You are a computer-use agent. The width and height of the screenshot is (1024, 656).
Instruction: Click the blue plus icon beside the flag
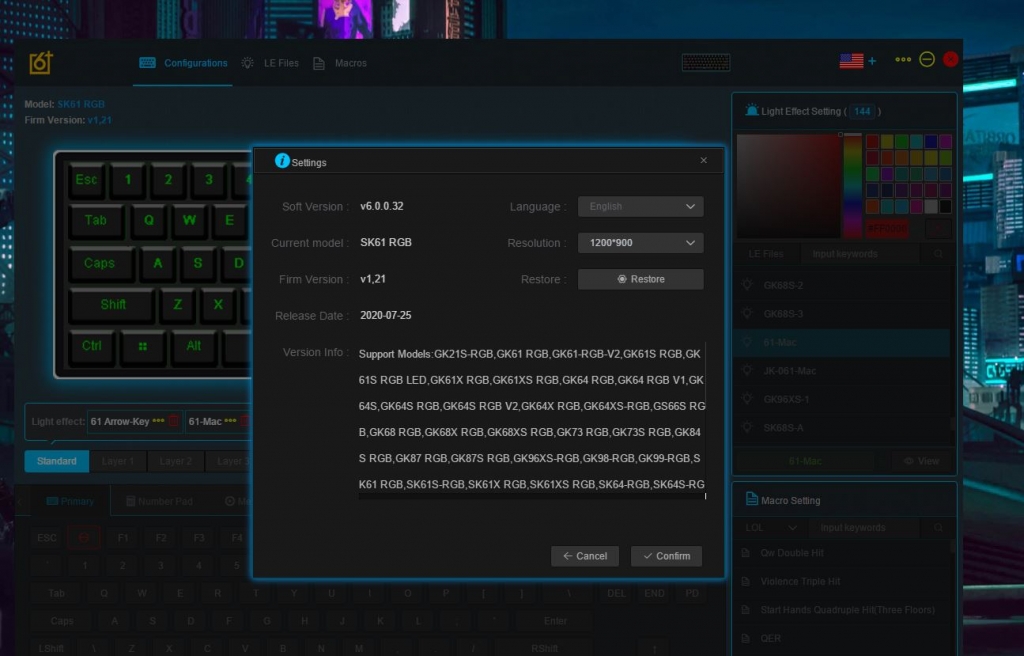(x=872, y=61)
